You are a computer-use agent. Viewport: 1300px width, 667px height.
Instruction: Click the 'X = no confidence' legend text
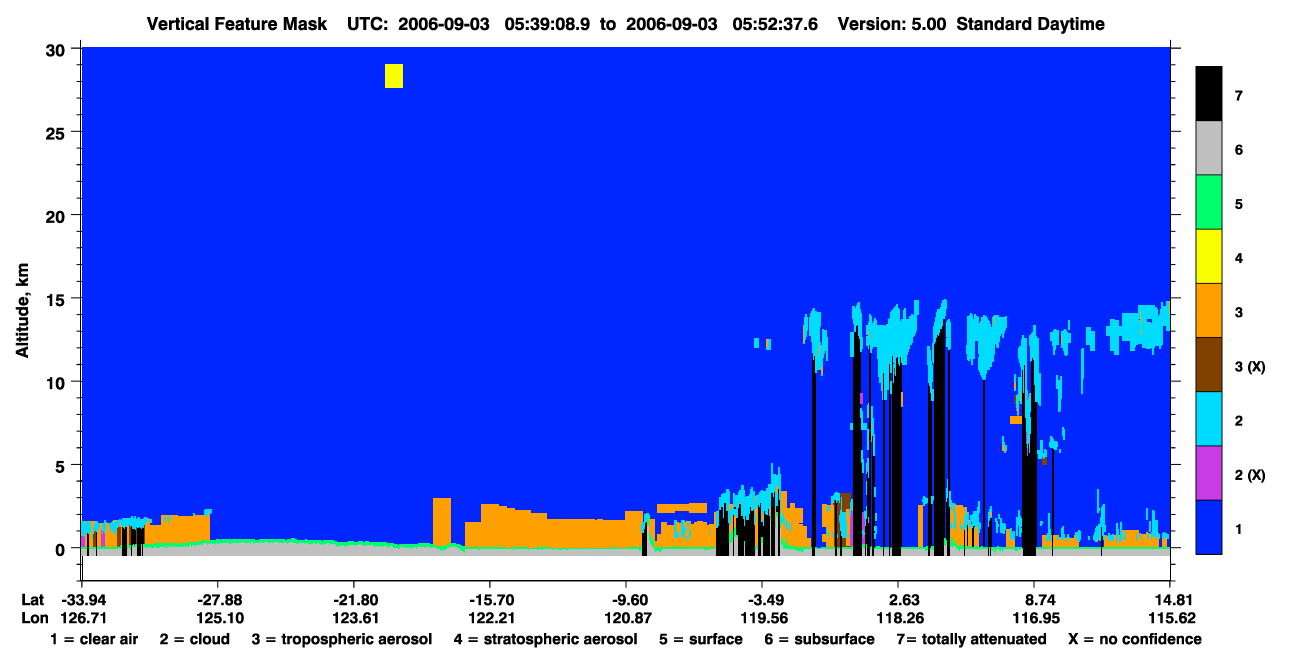(1135, 639)
